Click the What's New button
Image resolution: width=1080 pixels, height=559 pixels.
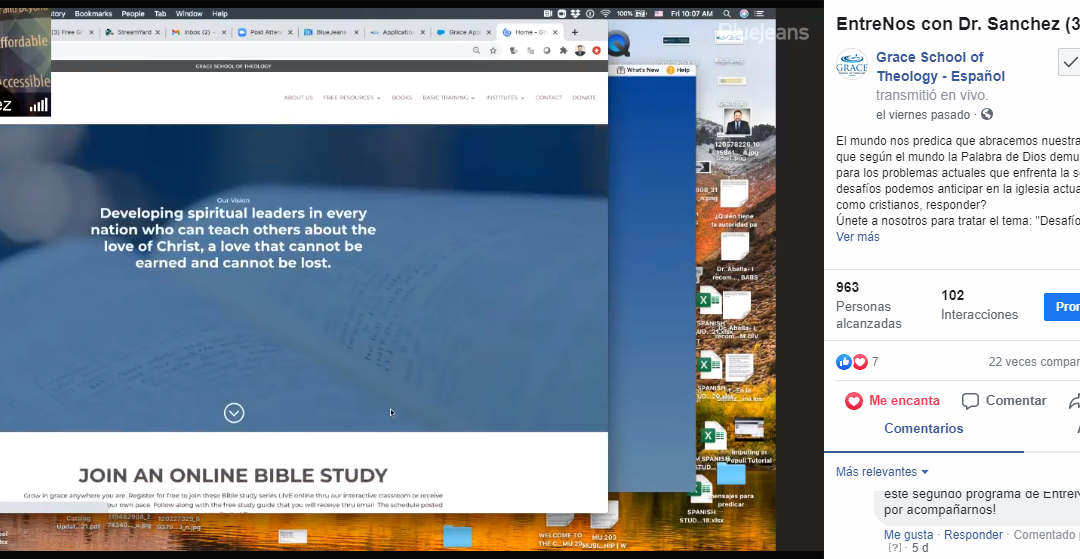[x=638, y=70]
